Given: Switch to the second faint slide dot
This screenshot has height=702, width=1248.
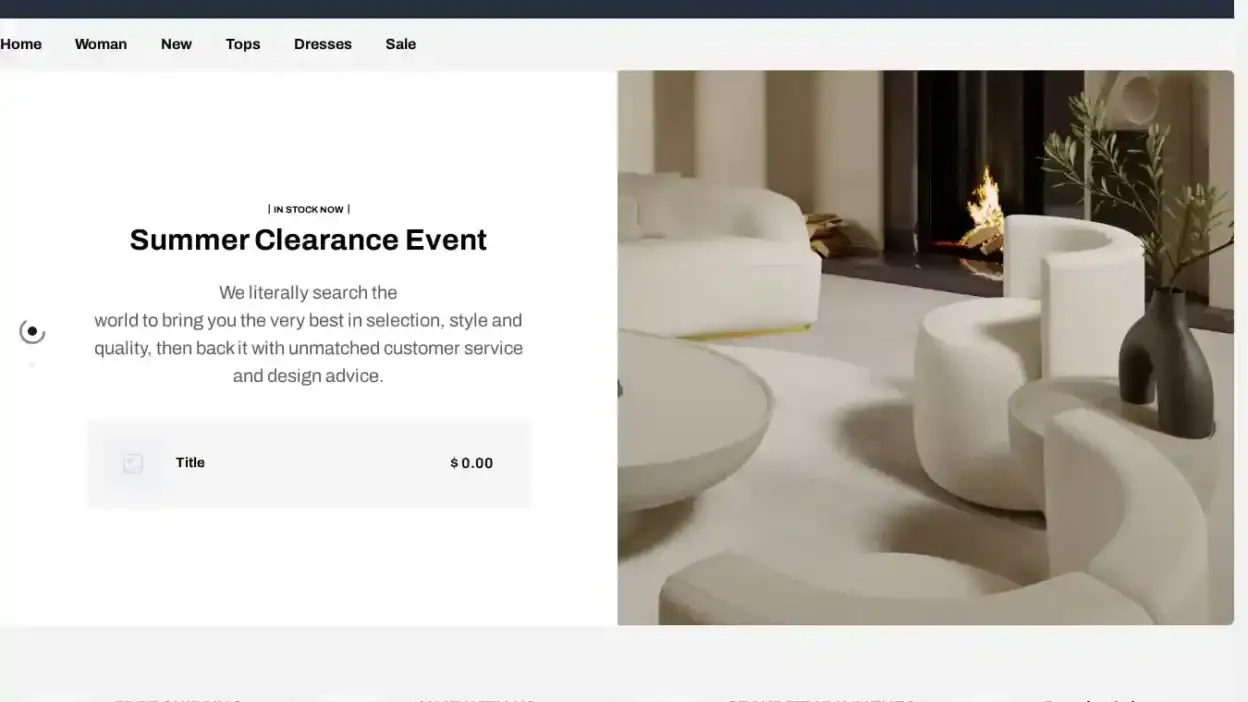Looking at the screenshot, I should click(x=32, y=365).
